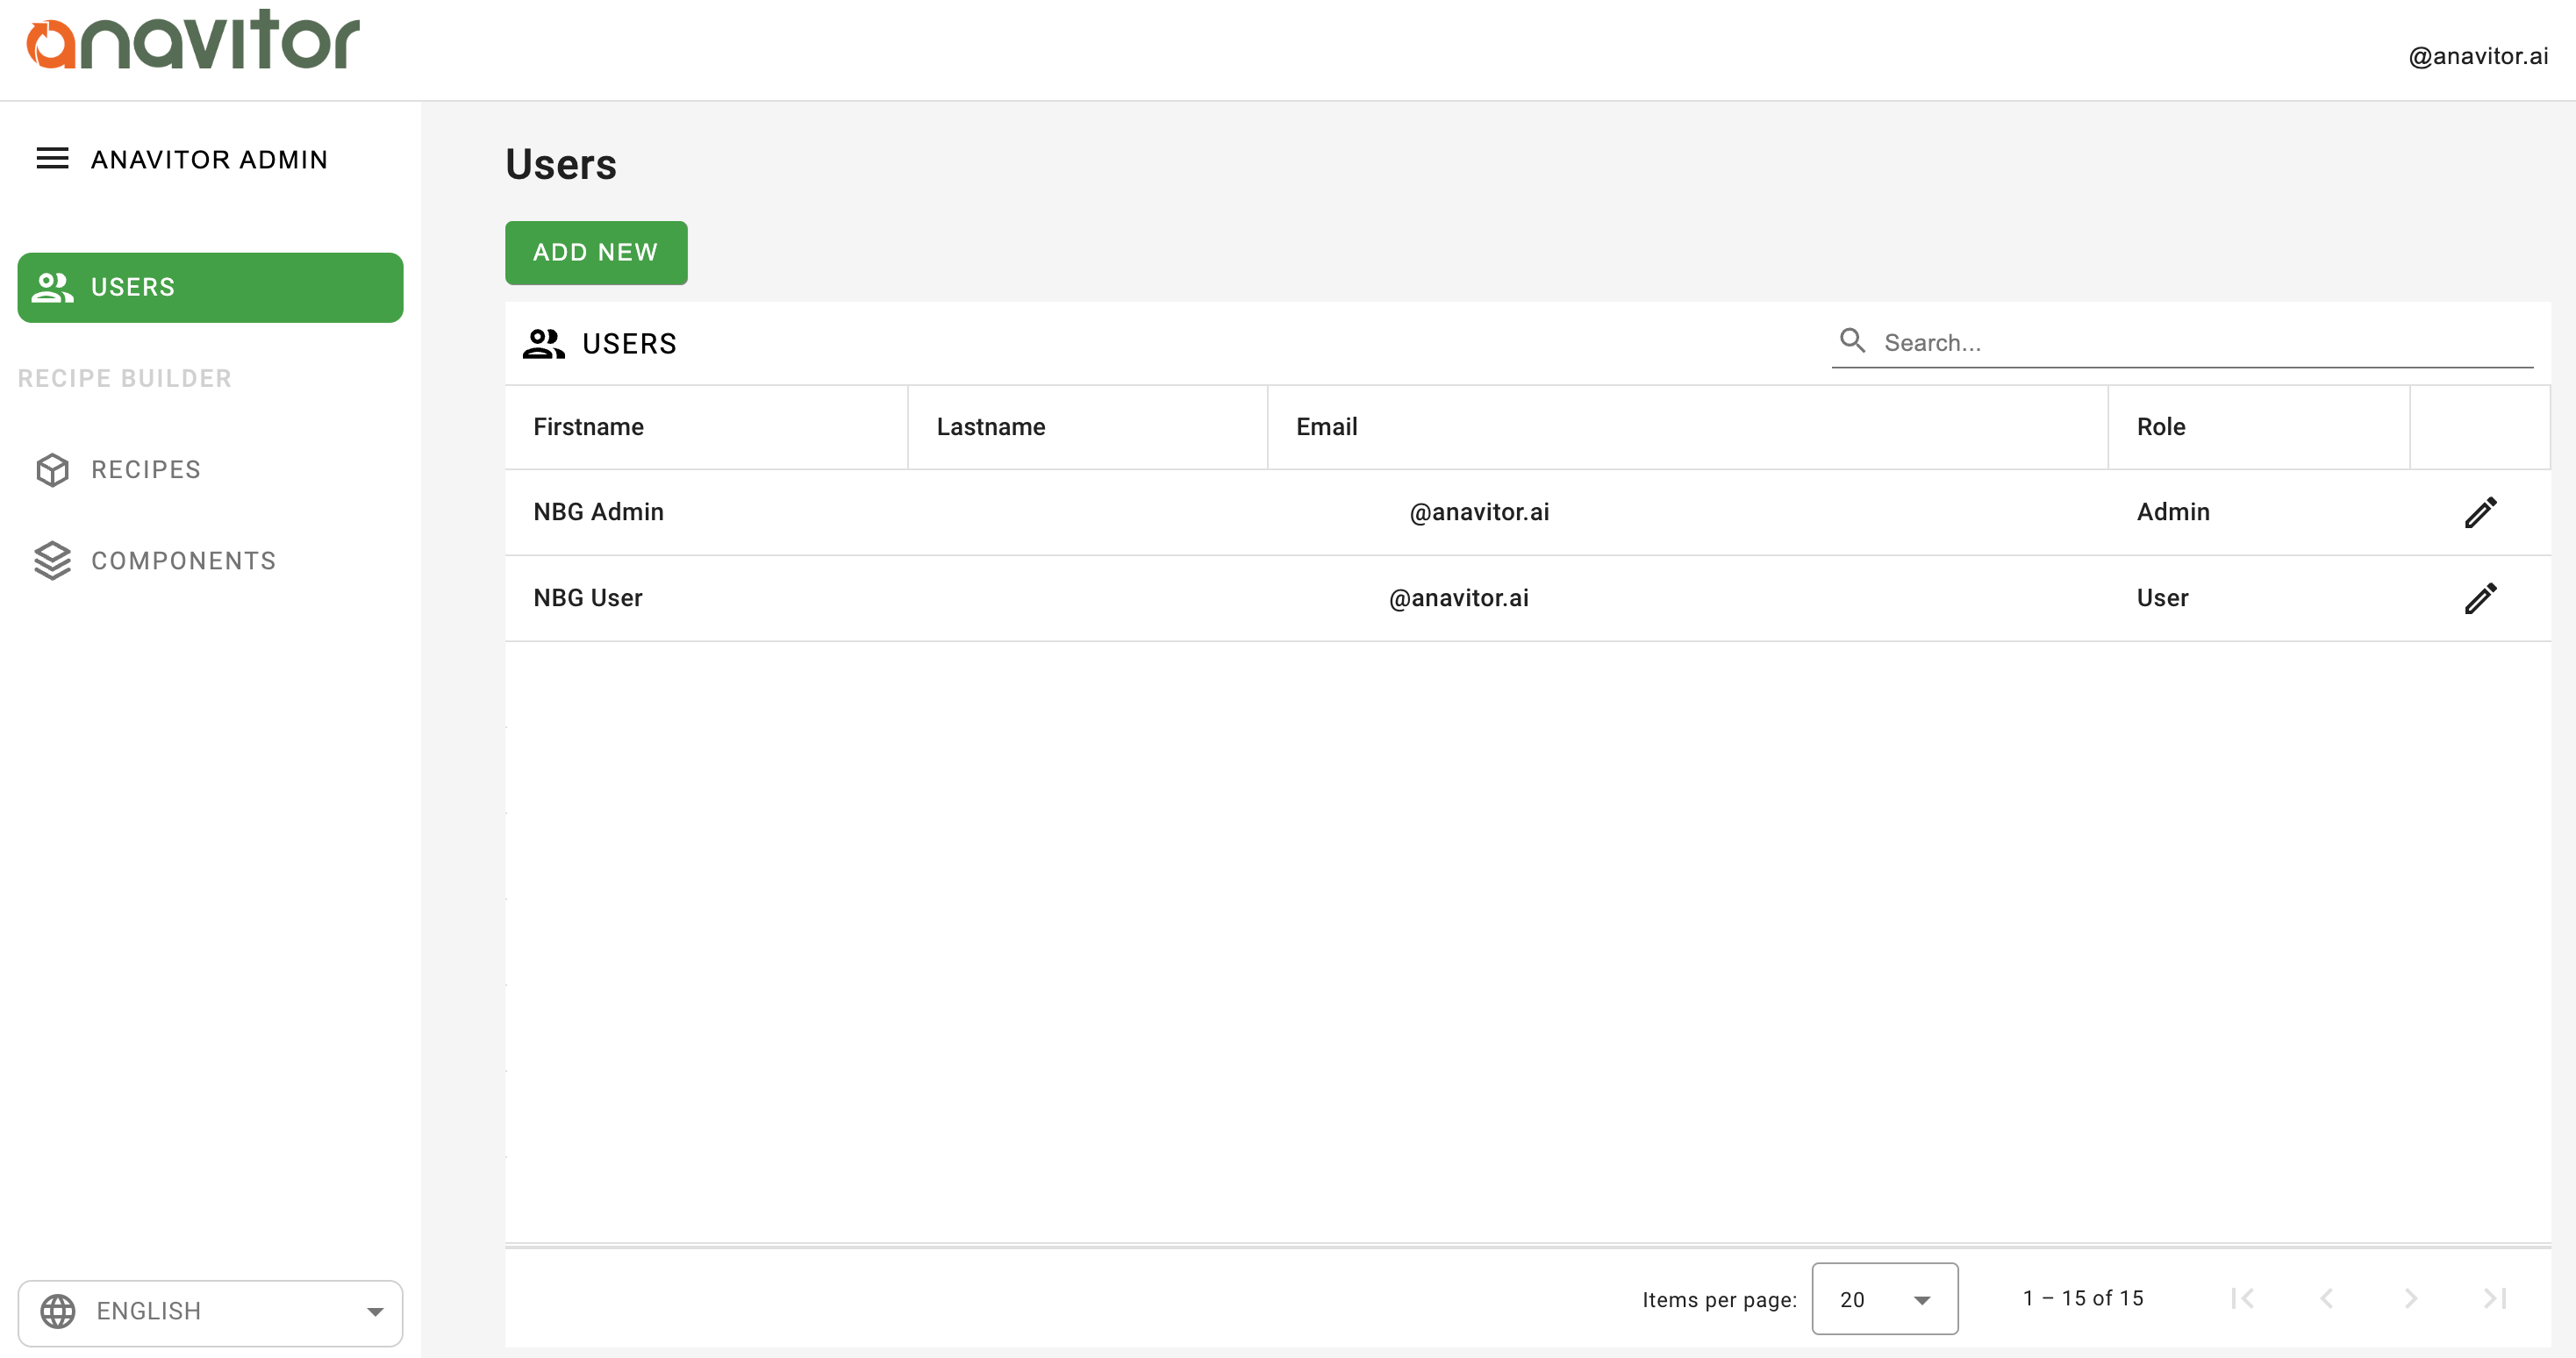Viewport: 2576px width, 1358px height.
Task: Click the search magnifier icon
Action: coord(1852,341)
